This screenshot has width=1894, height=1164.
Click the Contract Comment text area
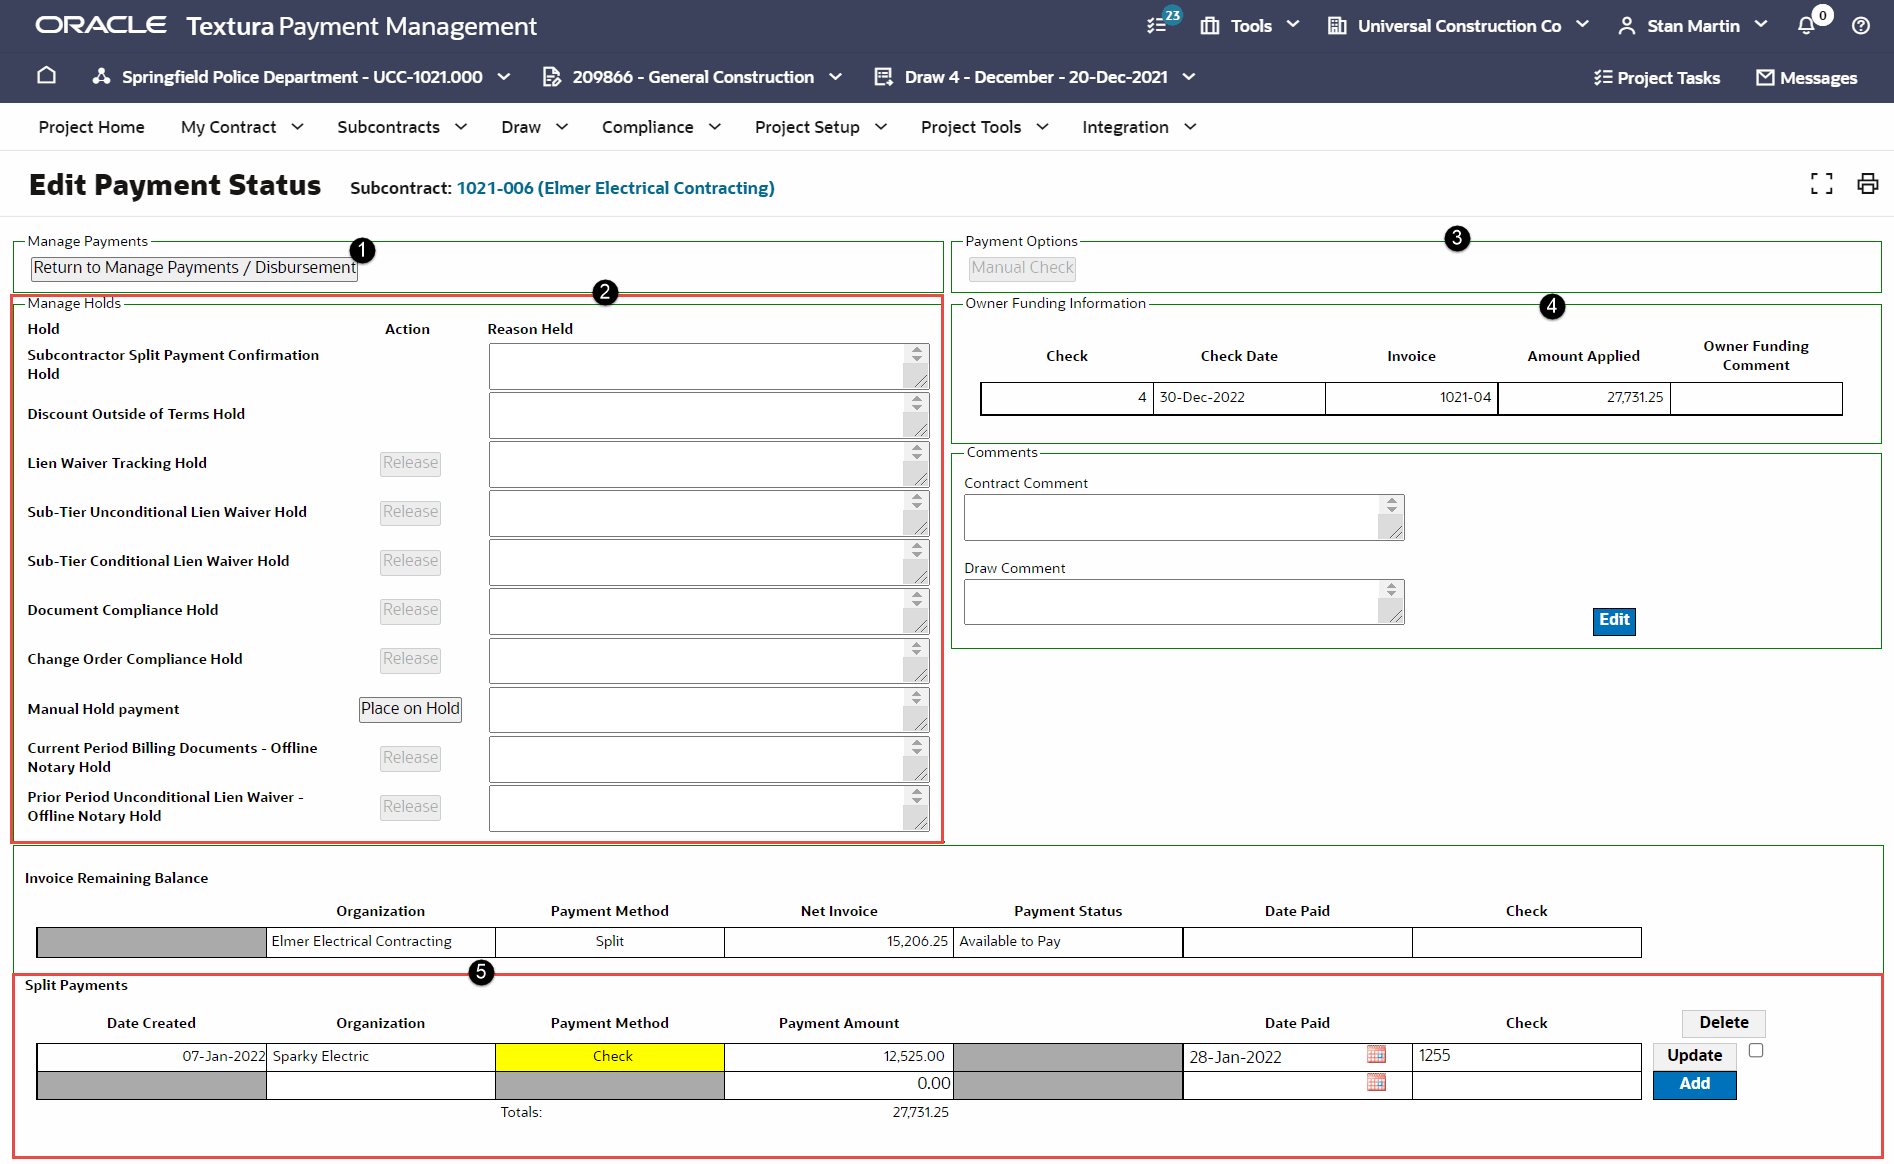1184,517
